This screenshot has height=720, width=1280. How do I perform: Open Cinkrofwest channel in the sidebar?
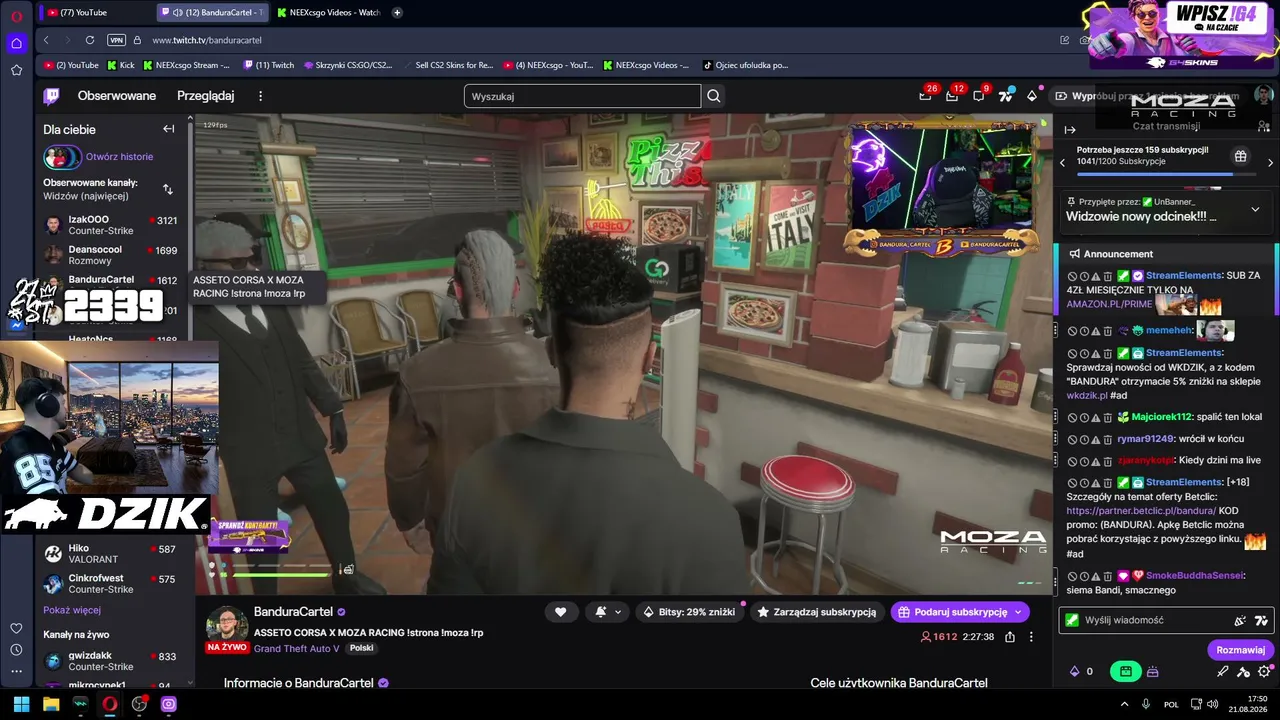110,584
